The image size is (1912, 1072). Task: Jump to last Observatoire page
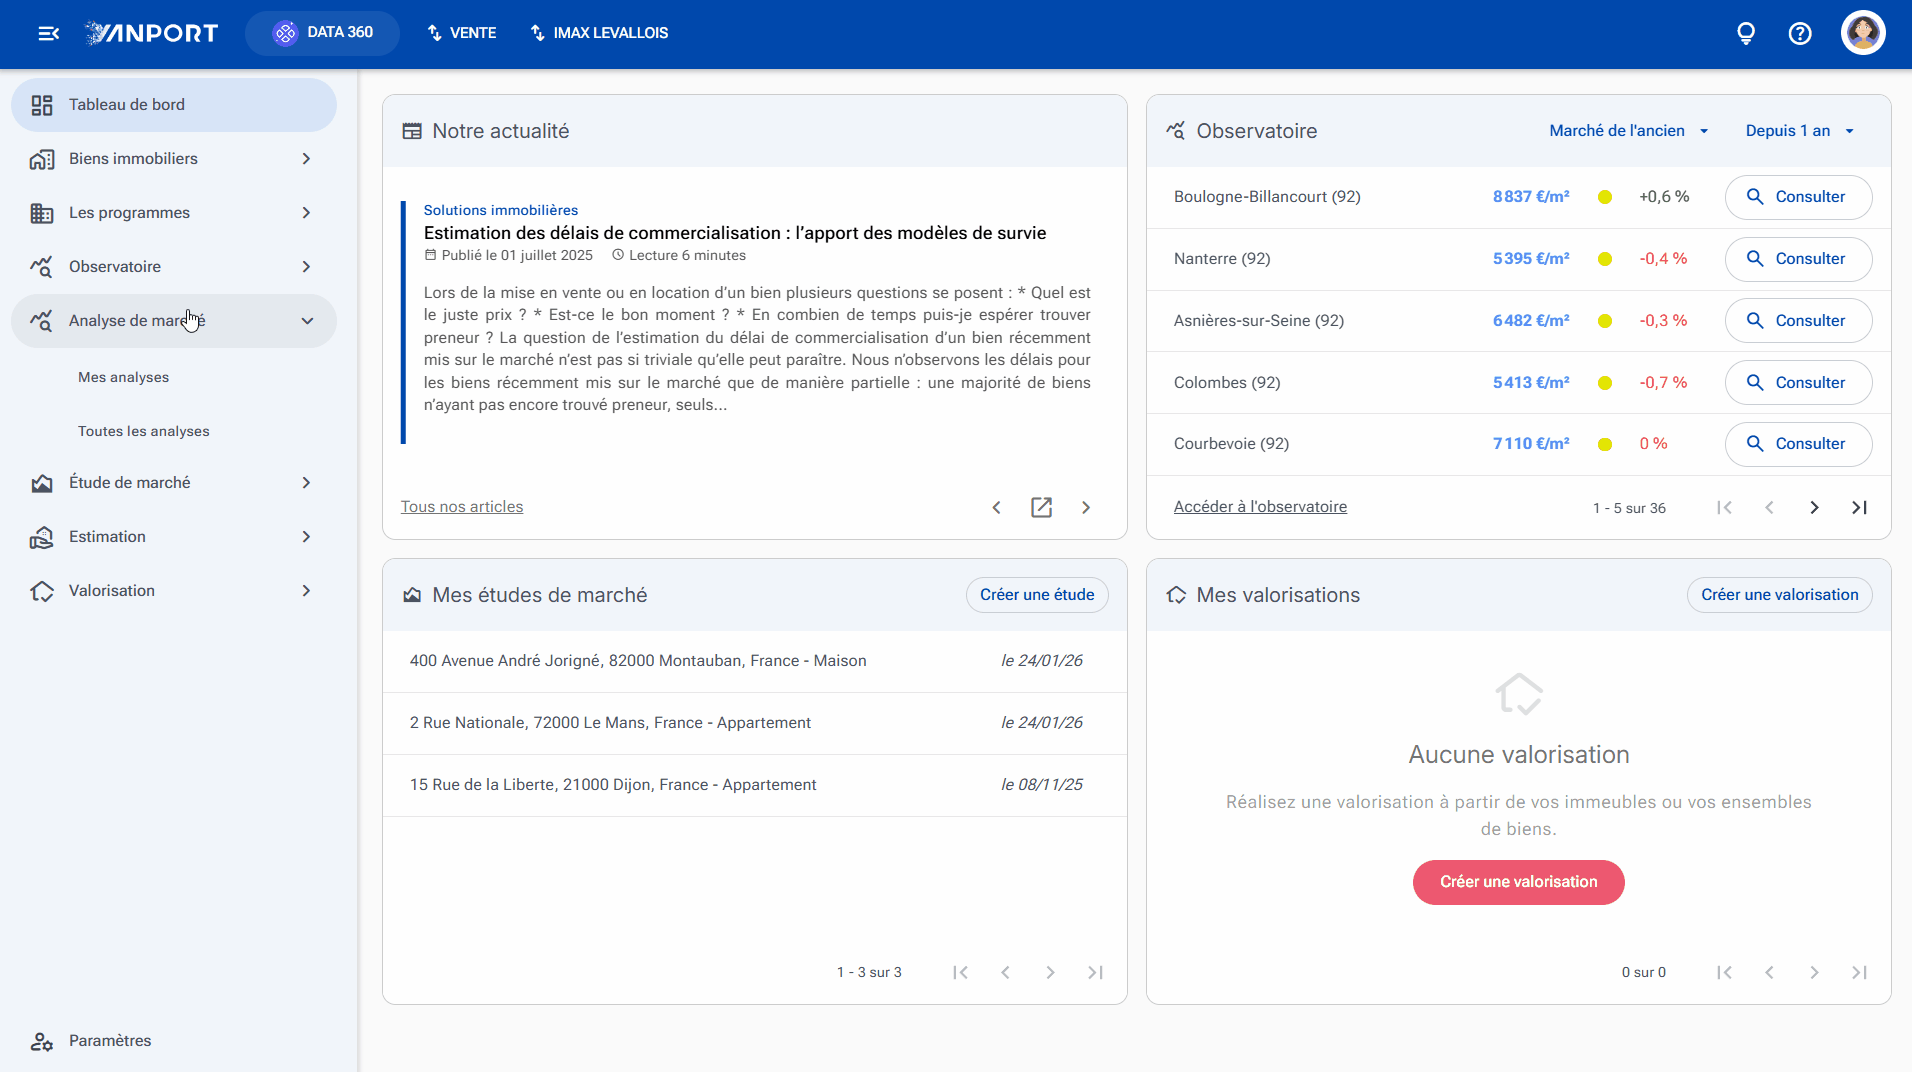(1859, 507)
